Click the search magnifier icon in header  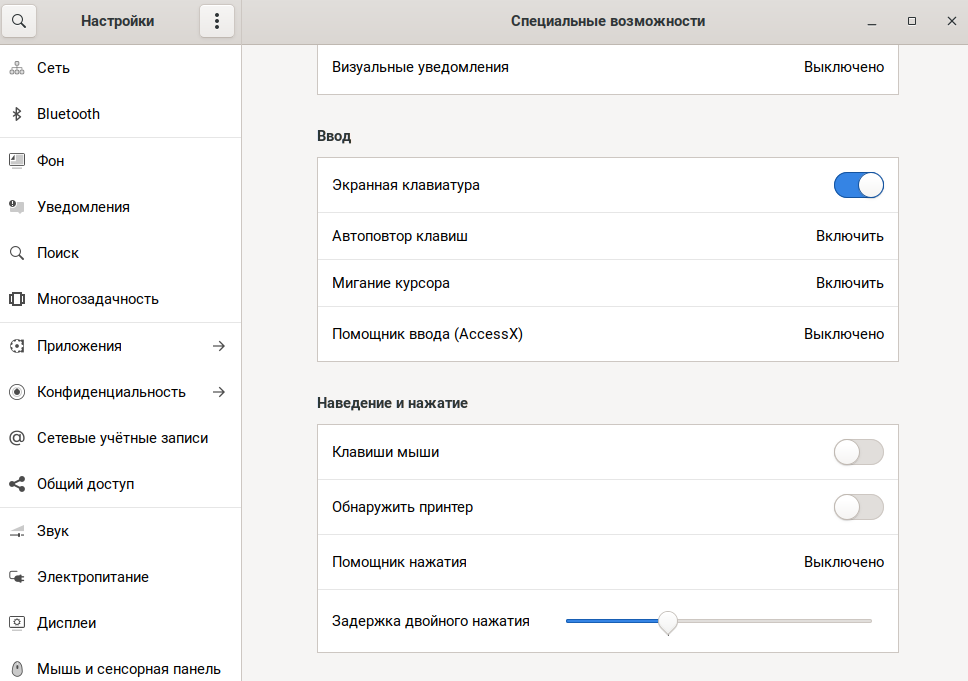pos(20,21)
